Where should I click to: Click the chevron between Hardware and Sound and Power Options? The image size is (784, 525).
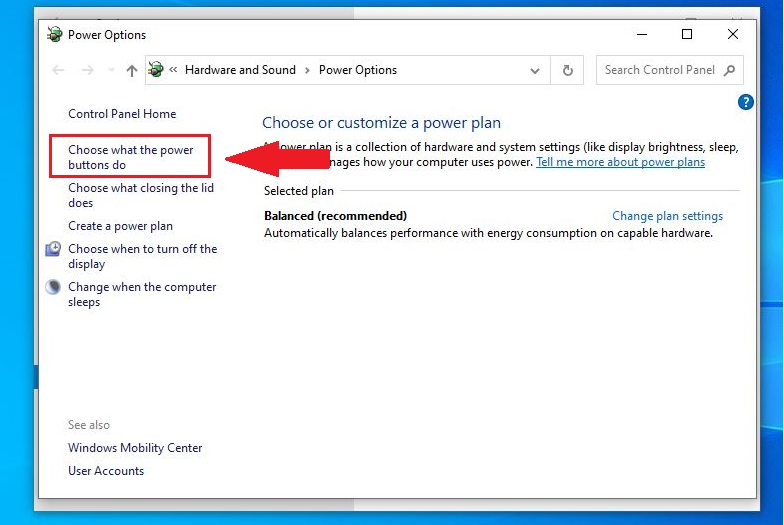[x=308, y=70]
